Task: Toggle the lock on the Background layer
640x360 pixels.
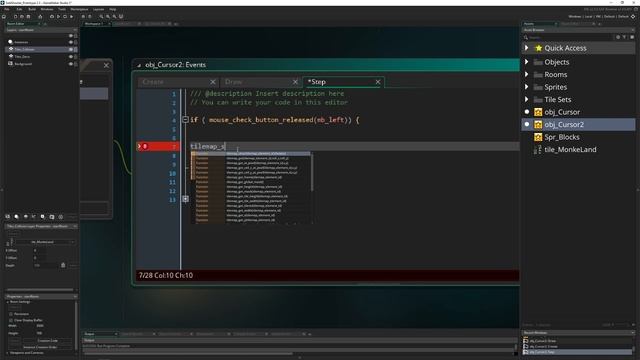Action: point(76,64)
